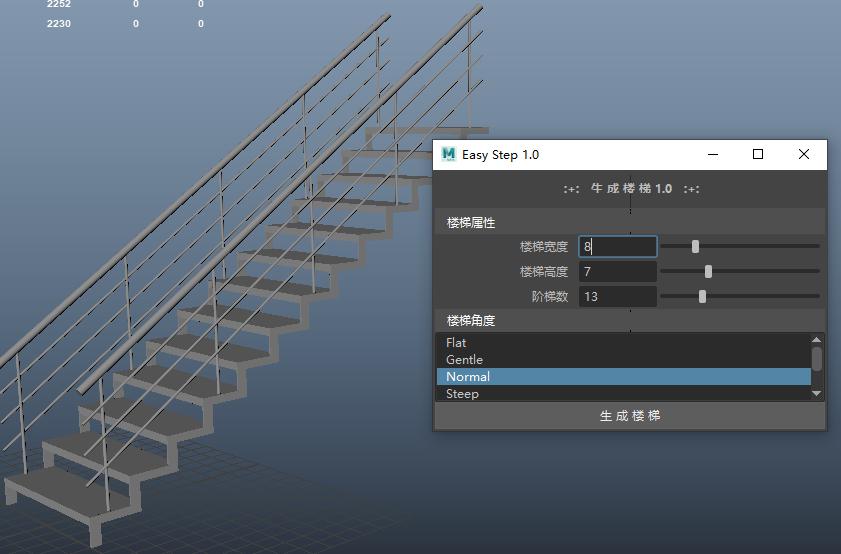Click the 阶梯数 slider handle
Image resolution: width=841 pixels, height=554 pixels.
pos(702,296)
